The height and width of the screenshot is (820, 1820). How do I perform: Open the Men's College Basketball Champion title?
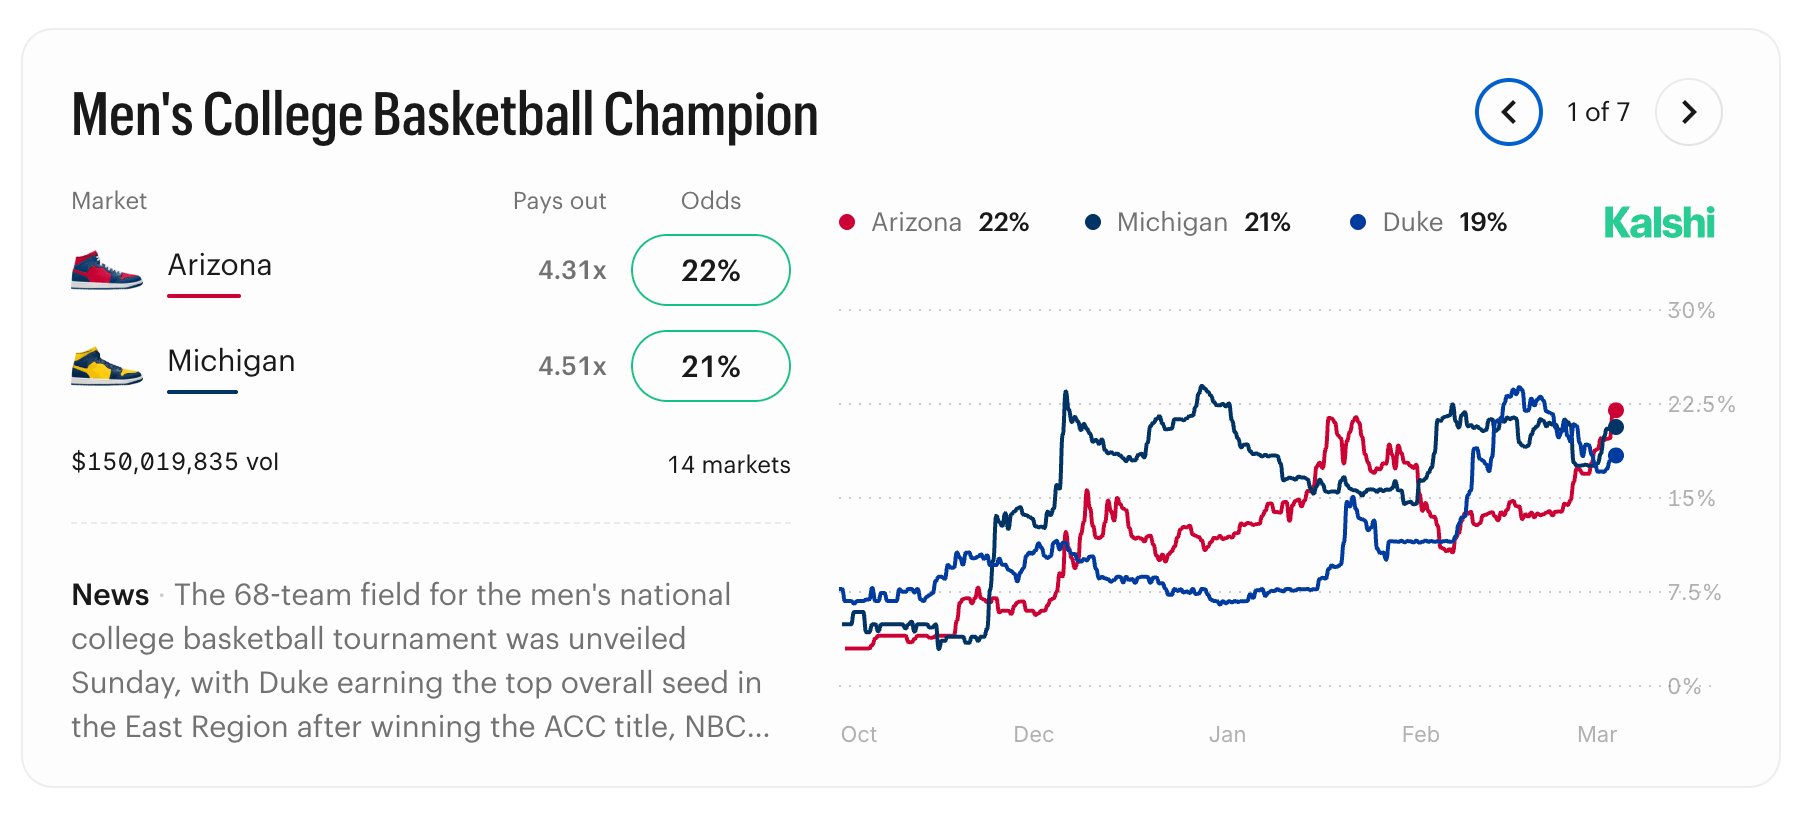[x=445, y=114]
